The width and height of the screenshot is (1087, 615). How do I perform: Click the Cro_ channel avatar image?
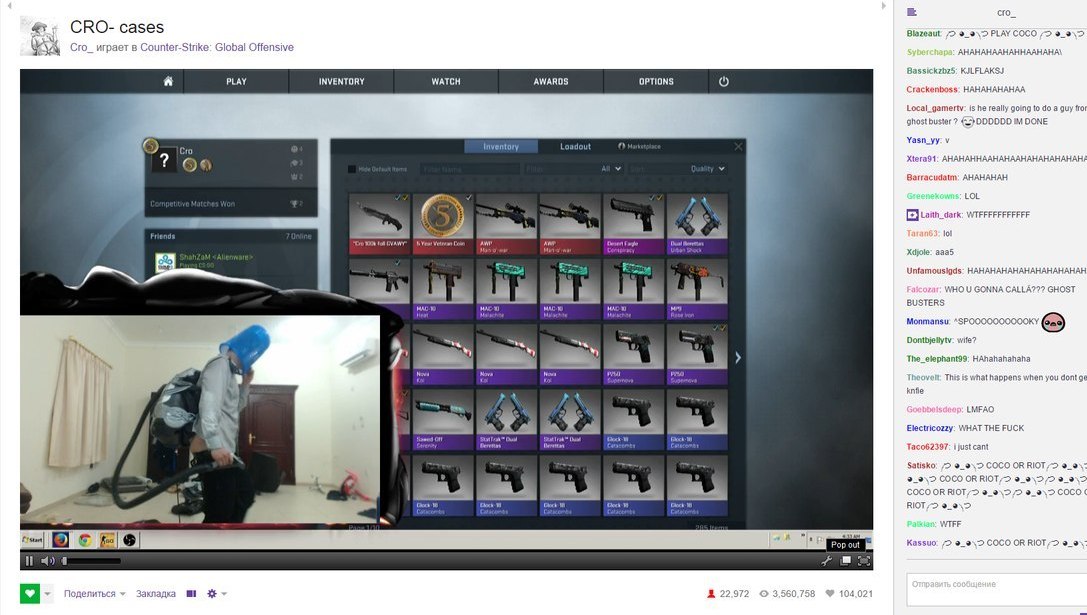point(40,36)
